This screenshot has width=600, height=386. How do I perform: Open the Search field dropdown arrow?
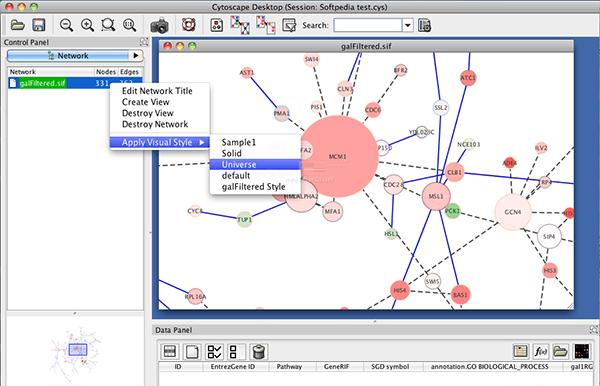tap(408, 26)
